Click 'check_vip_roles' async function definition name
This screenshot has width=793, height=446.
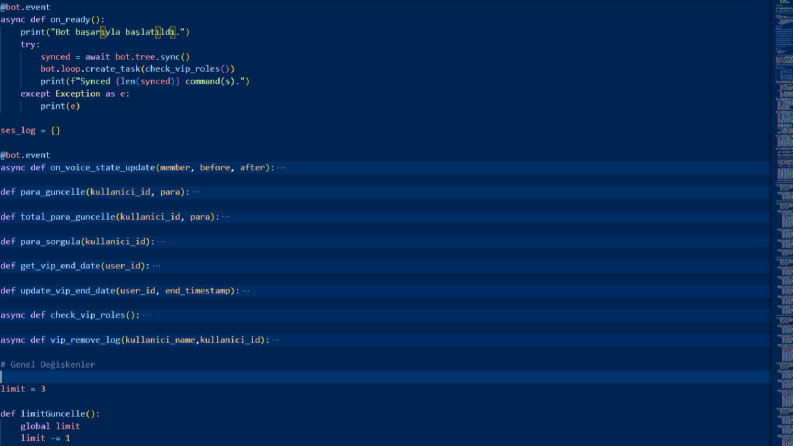click(87, 315)
